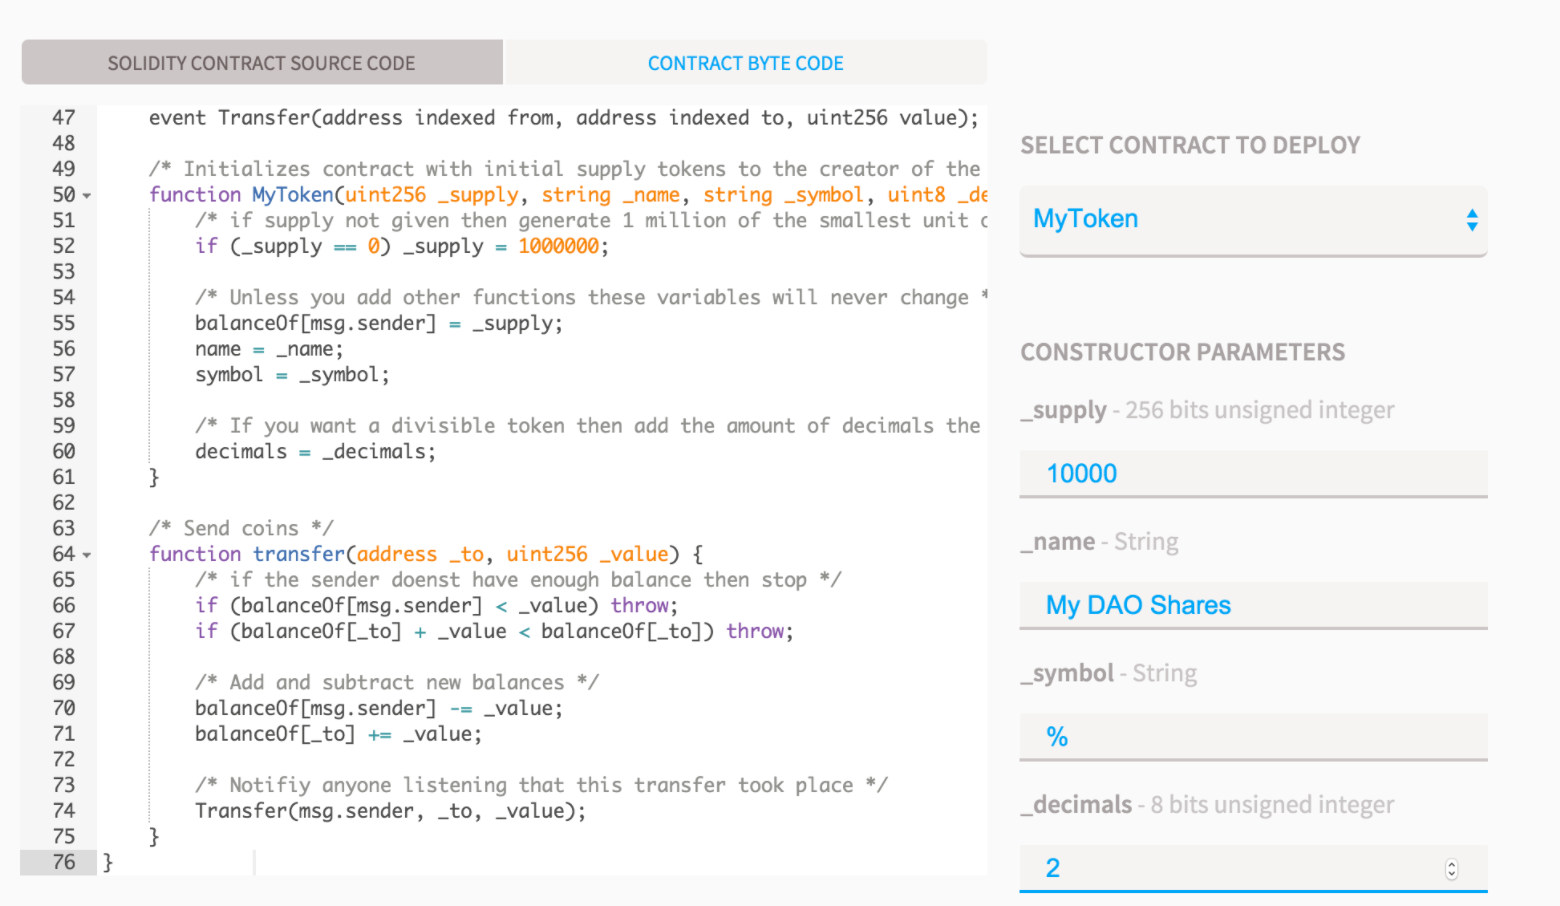Collapse the transfer function fold arrow at line 64
Viewport: 1560px width, 906px height.
click(87, 555)
